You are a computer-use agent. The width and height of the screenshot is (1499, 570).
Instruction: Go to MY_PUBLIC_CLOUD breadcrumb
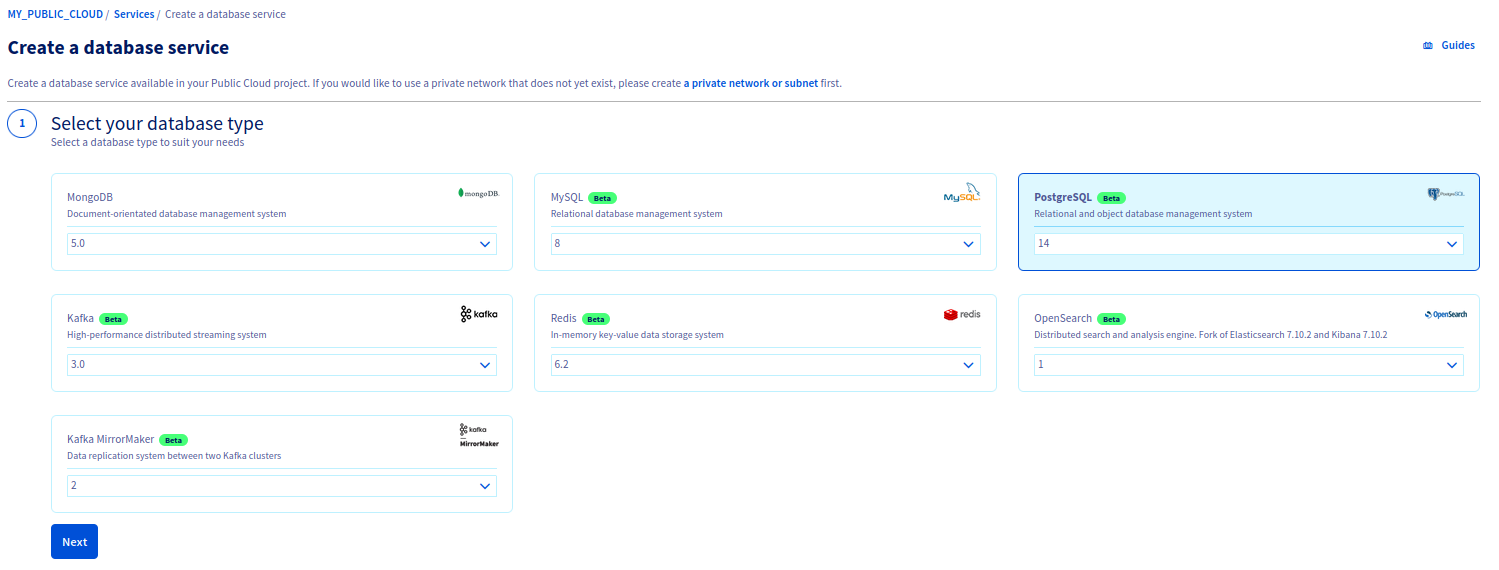pos(55,15)
